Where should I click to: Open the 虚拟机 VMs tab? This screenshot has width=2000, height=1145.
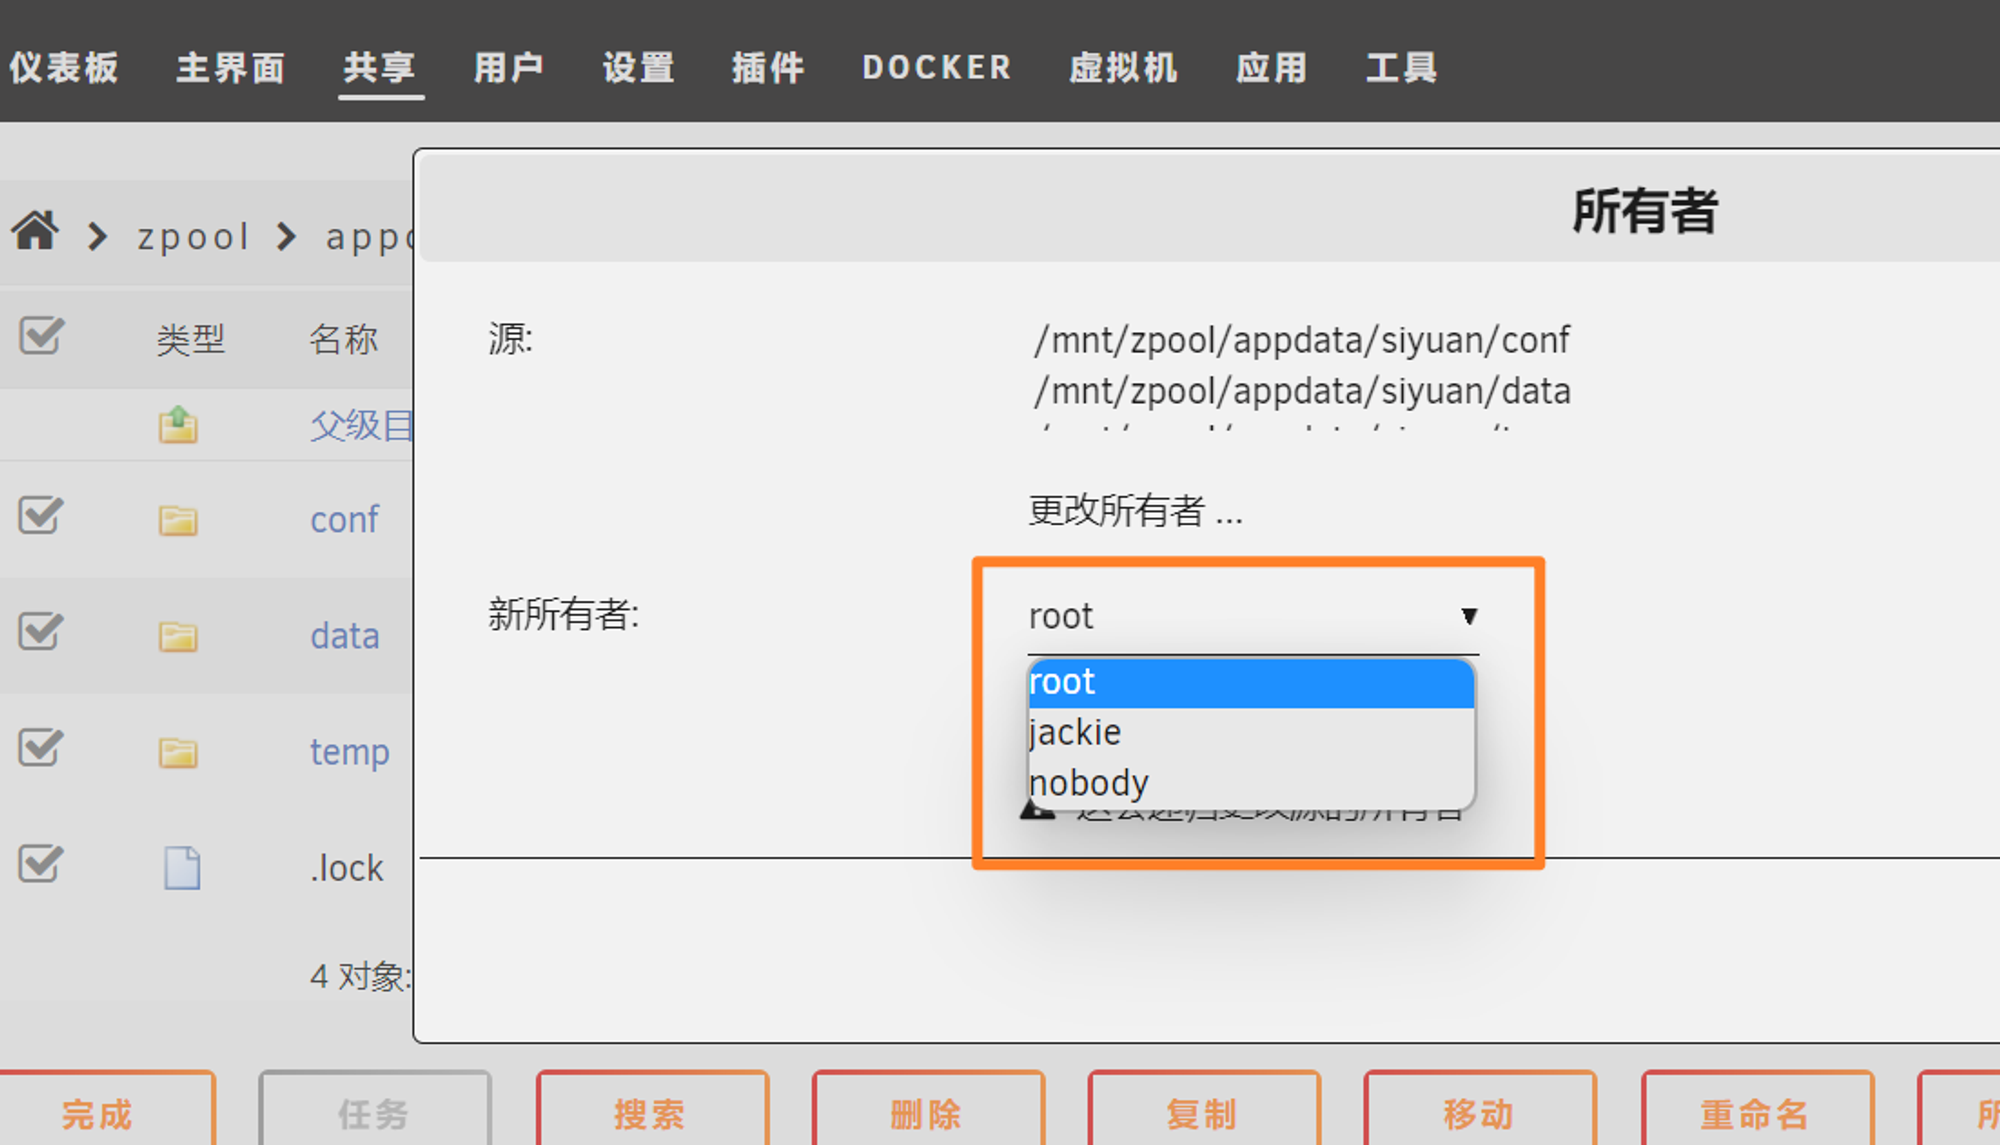[x=1124, y=67]
